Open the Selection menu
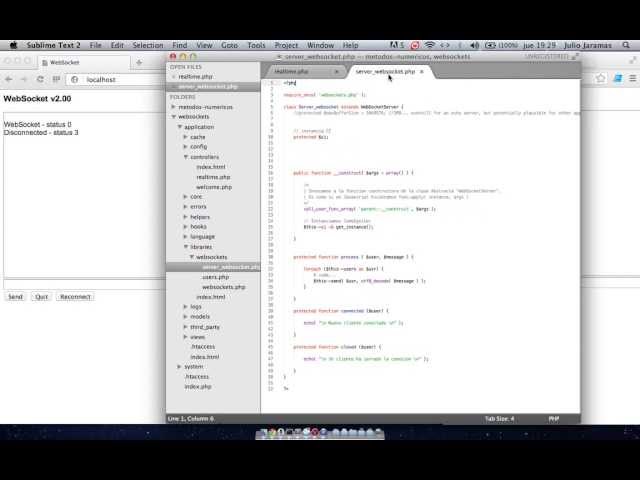 [147, 45]
